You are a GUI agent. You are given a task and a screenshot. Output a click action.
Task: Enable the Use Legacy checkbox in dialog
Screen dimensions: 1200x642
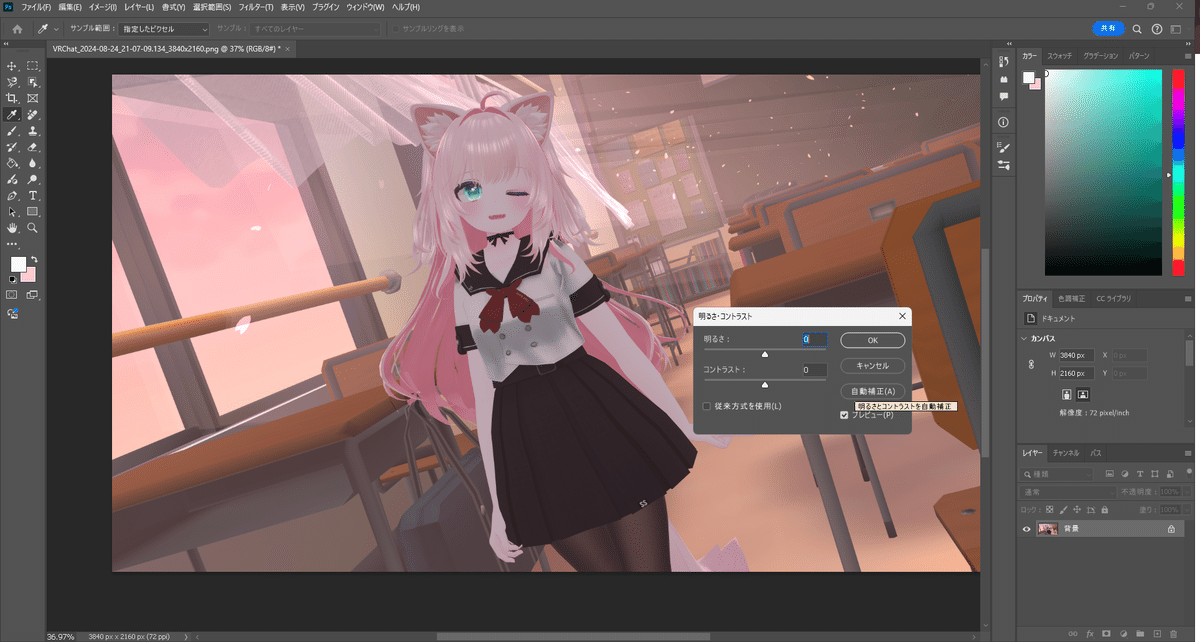pyautogui.click(x=706, y=406)
